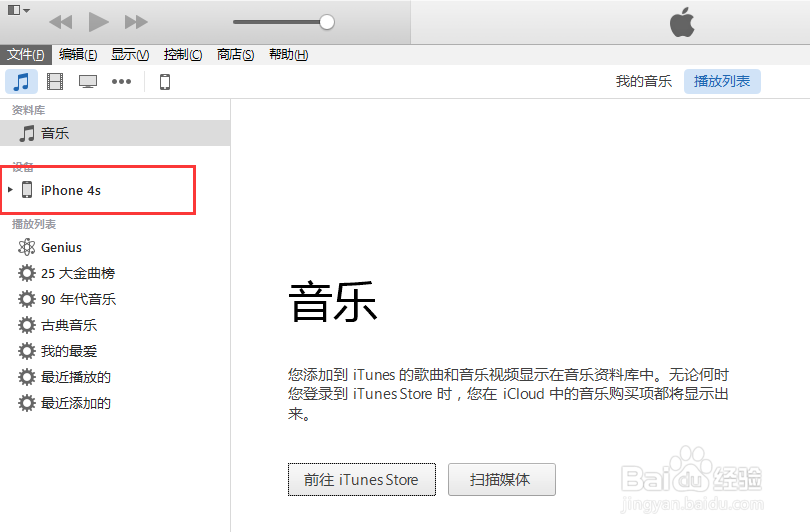Open the 古典音乐 smart playlist
This screenshot has height=532, width=810.
click(x=69, y=325)
